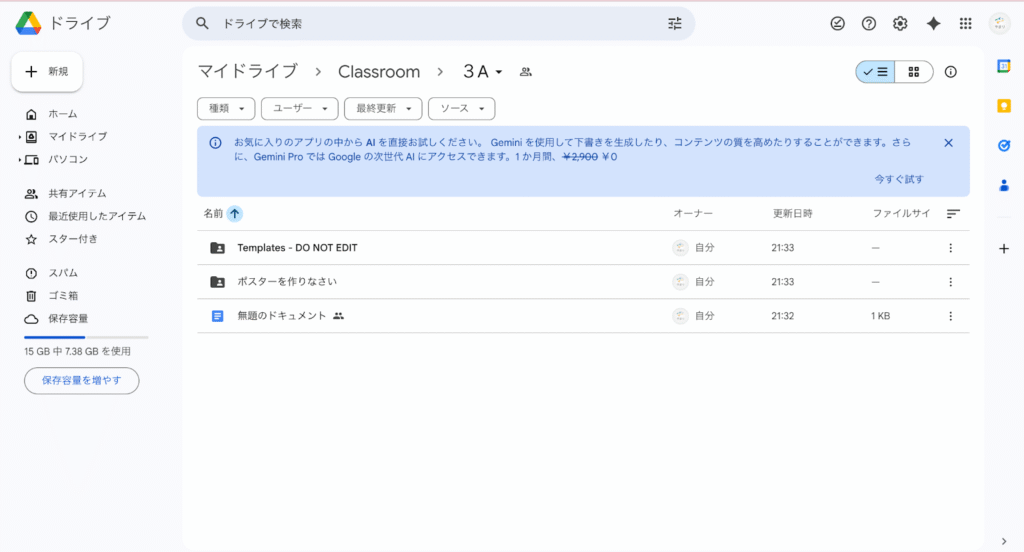The height and width of the screenshot is (552, 1024).
Task: Open the 最終更新 filter dropdown
Action: coord(383,108)
